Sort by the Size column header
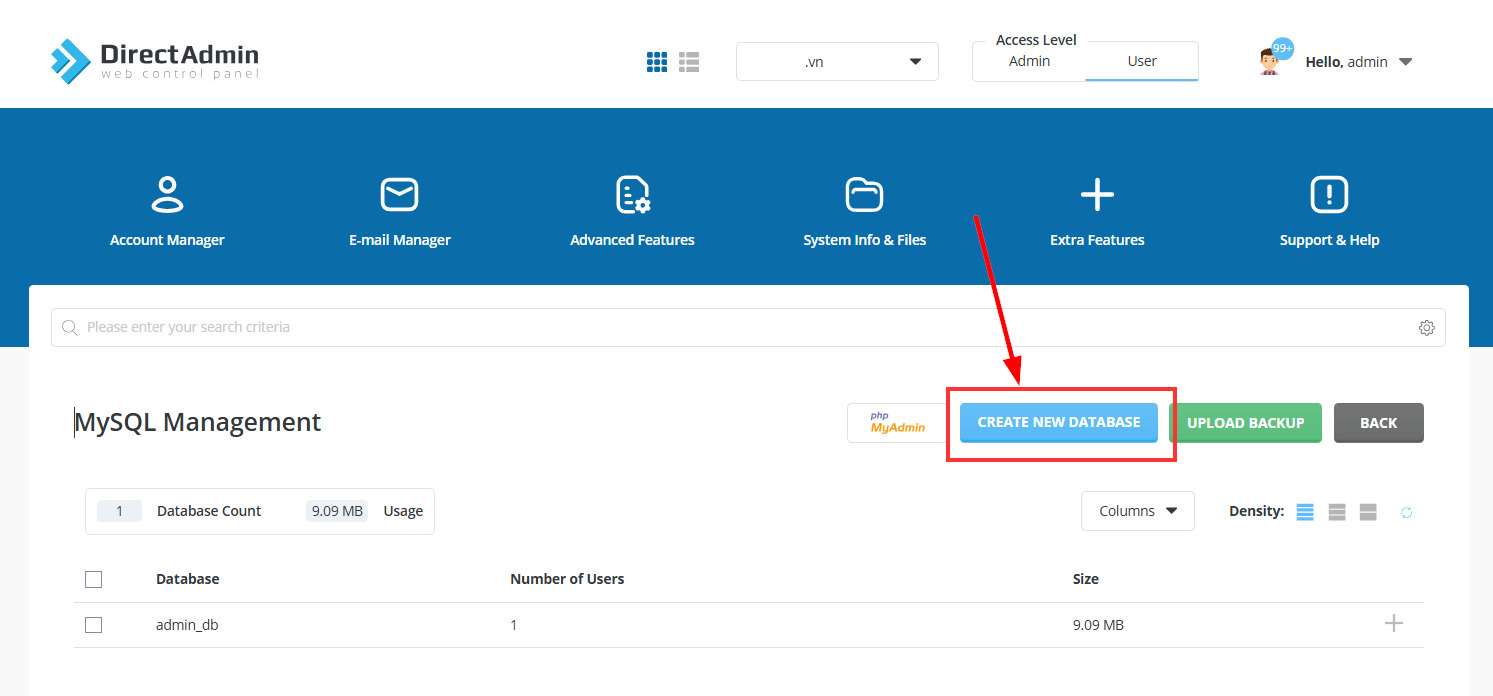 (1086, 579)
